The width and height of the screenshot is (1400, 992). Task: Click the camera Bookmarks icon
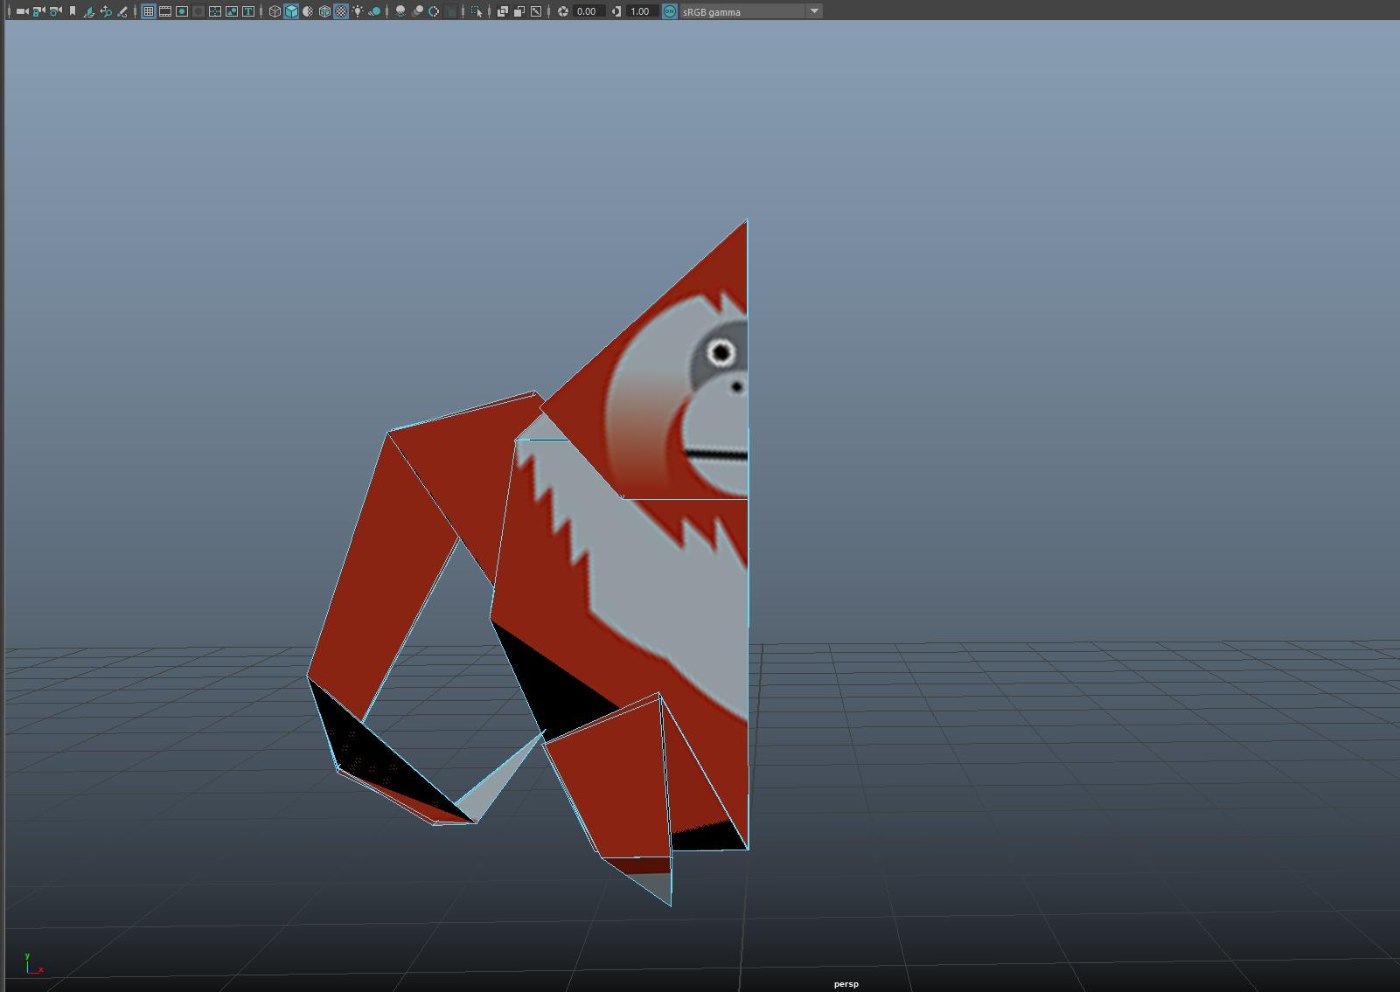(72, 11)
